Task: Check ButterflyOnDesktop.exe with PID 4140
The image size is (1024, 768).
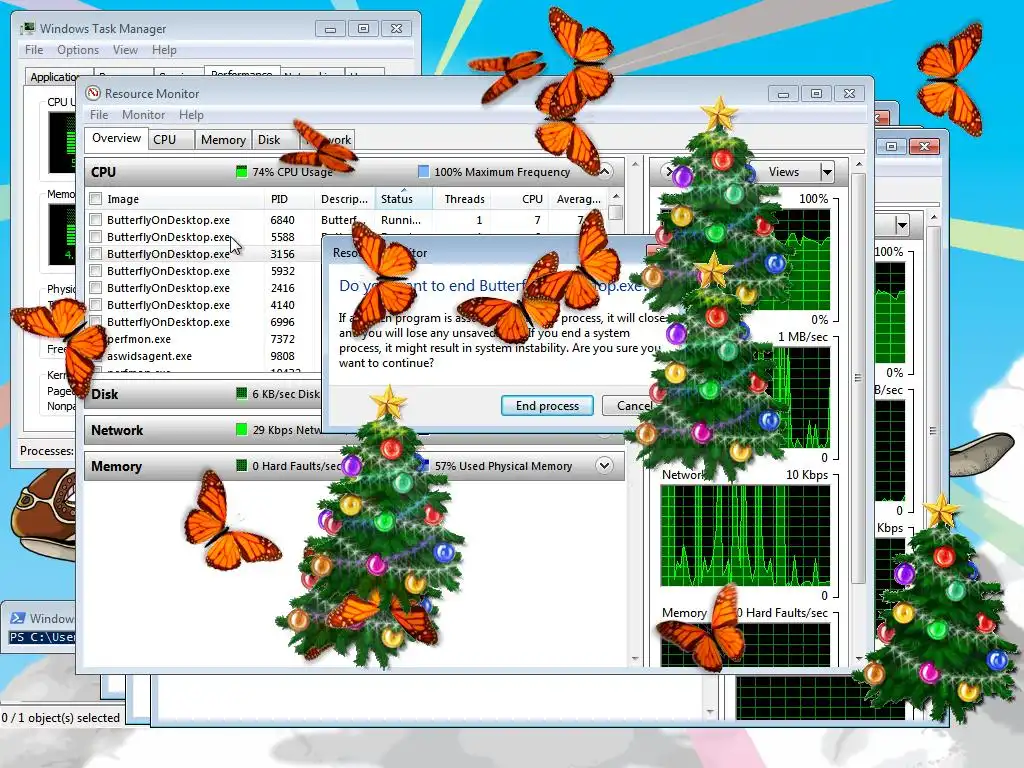Action: [x=96, y=304]
